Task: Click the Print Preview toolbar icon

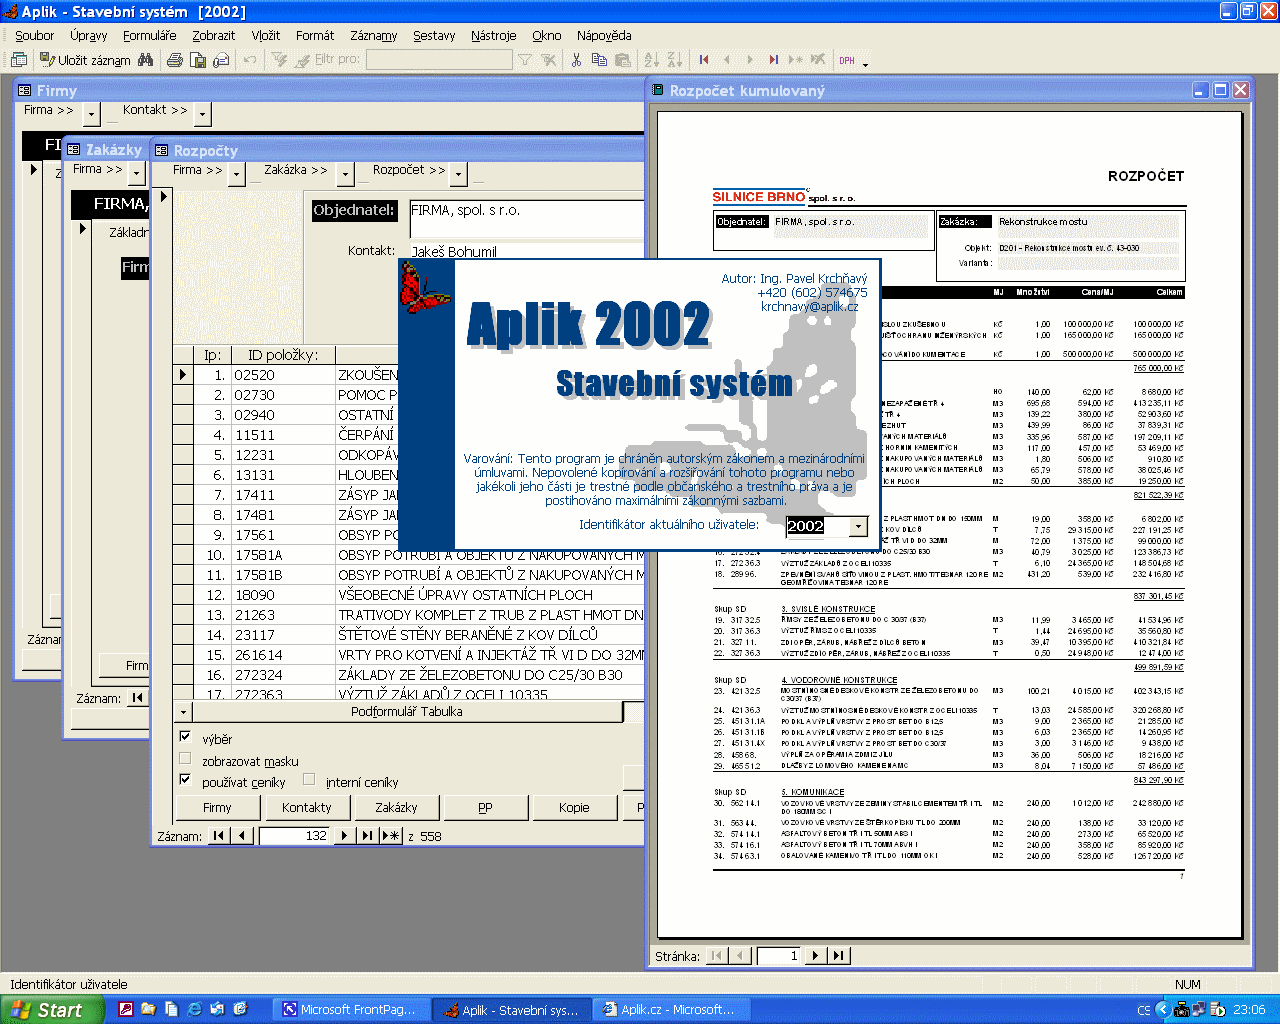Action: point(198,60)
